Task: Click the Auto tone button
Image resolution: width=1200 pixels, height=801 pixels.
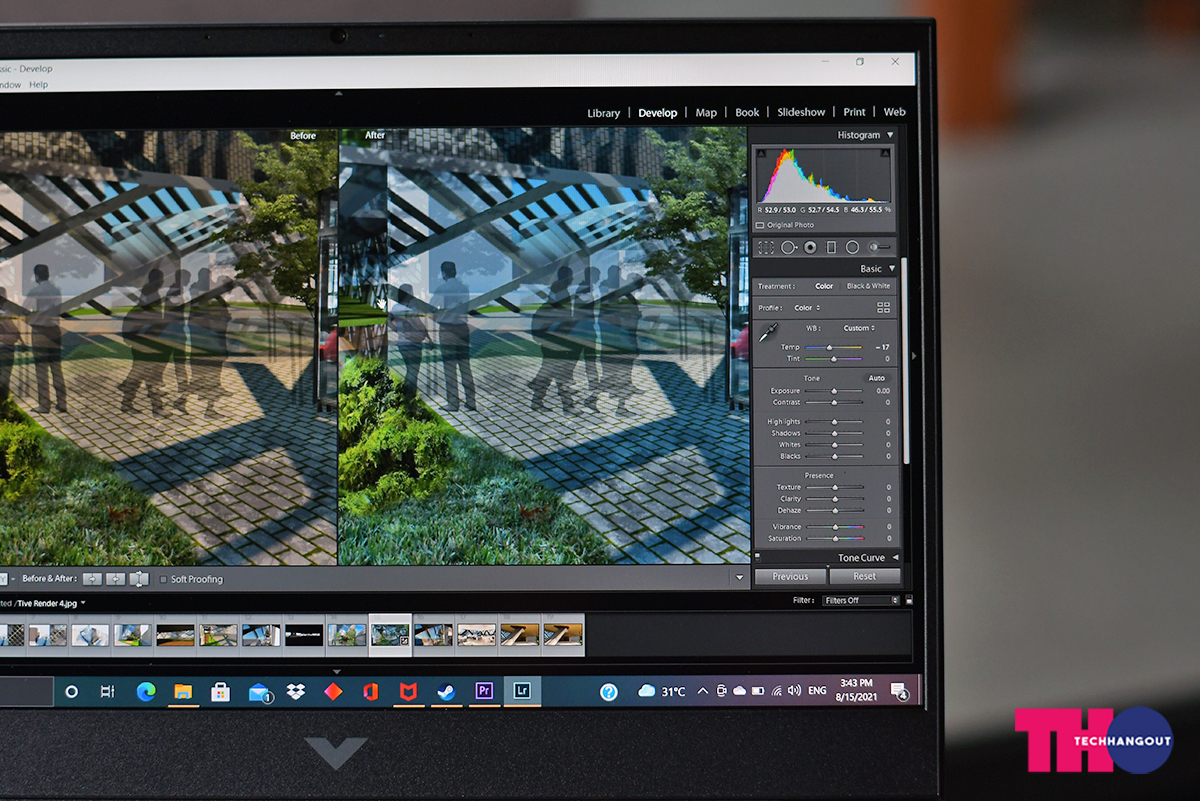Action: point(876,378)
